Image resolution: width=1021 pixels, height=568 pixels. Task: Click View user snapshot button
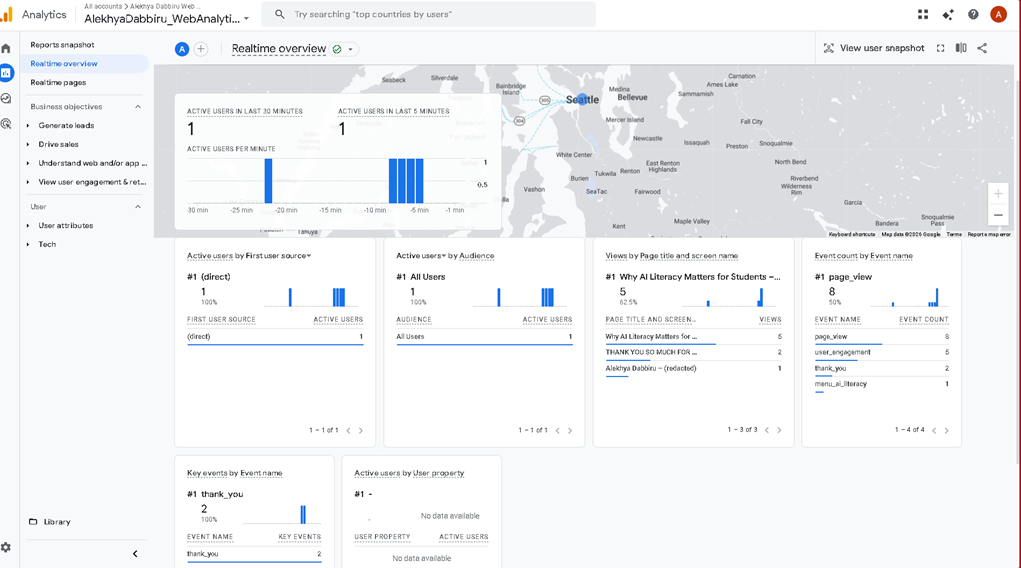(x=873, y=48)
